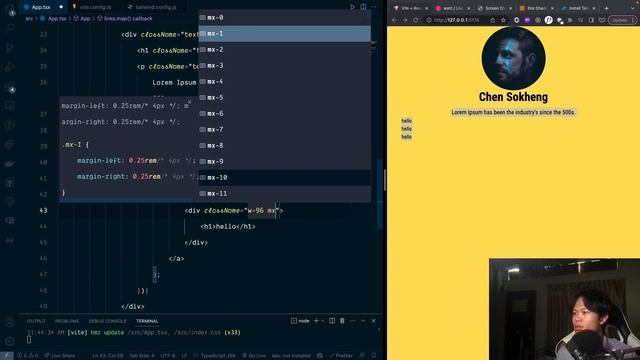Choose mx-2 in suggestion list
The width and height of the screenshot is (640, 360).
[284, 49]
